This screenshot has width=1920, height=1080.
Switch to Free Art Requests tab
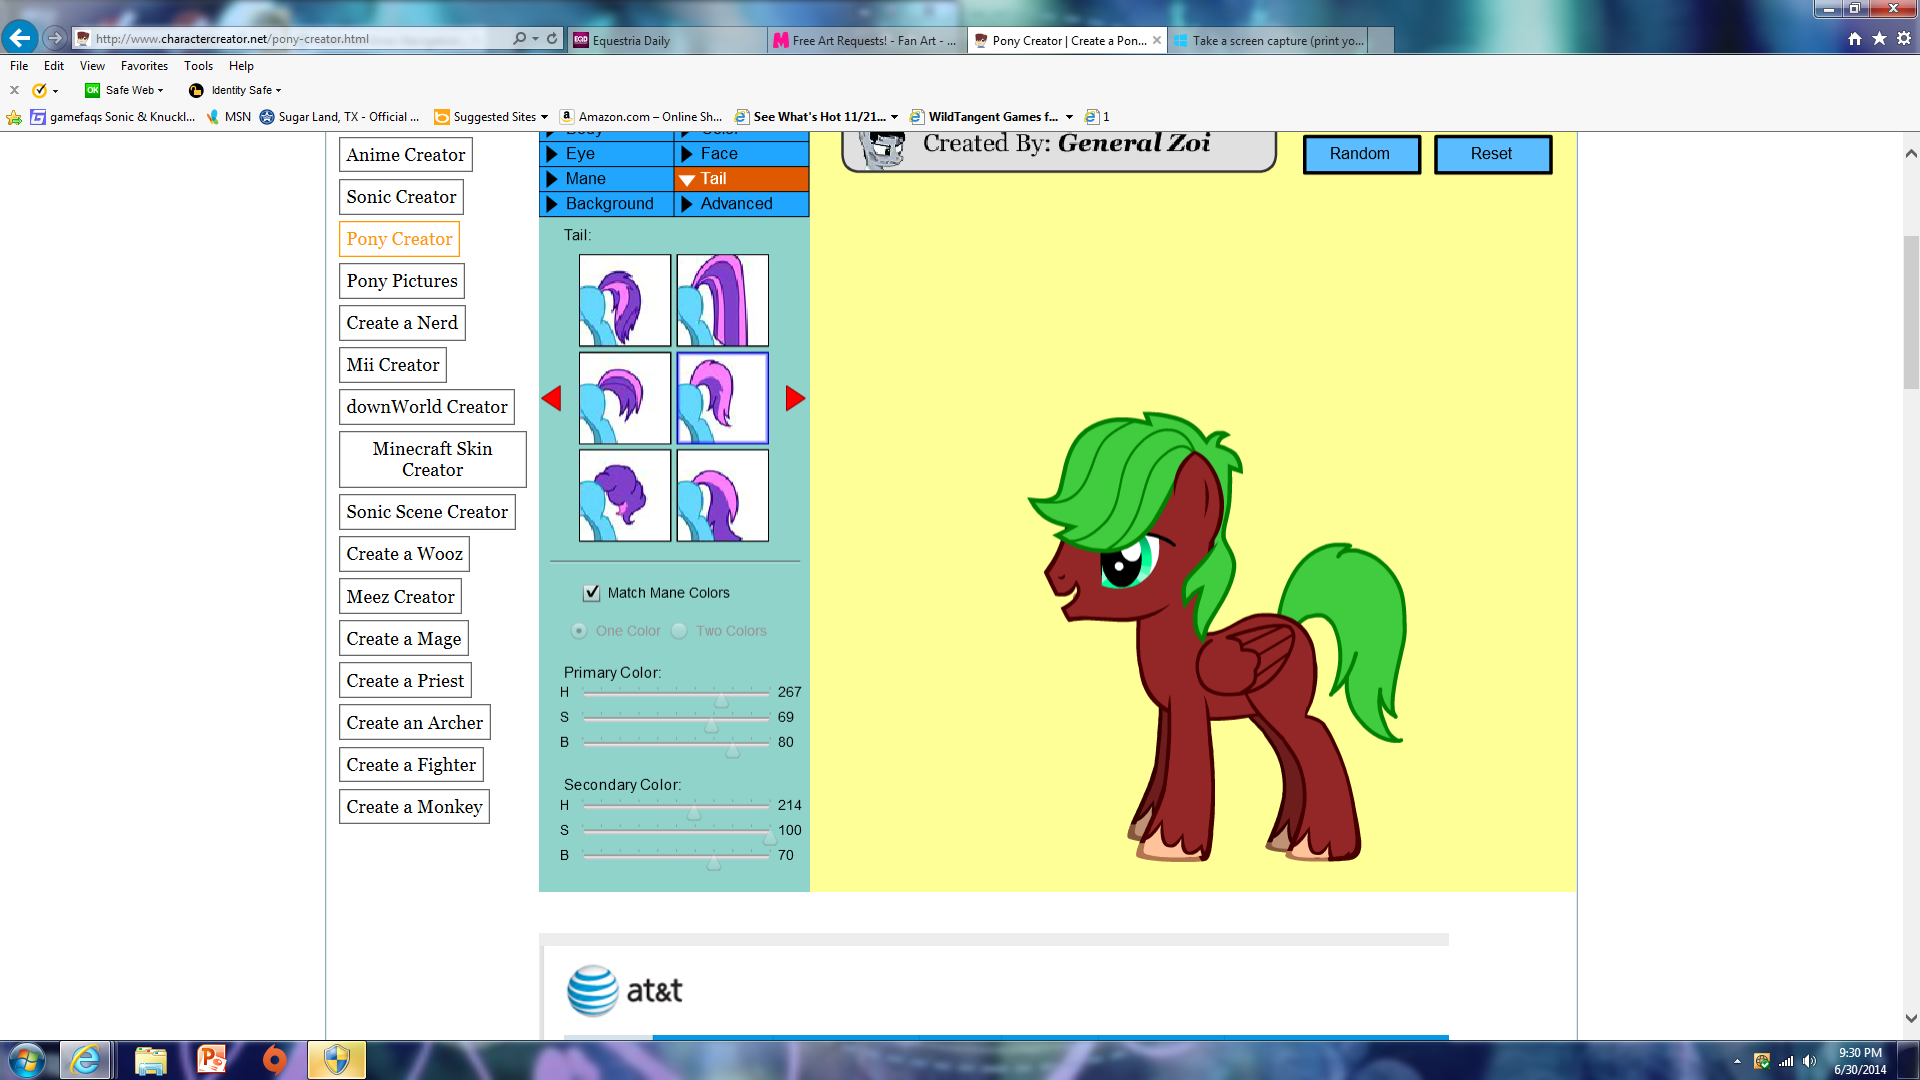pos(867,40)
